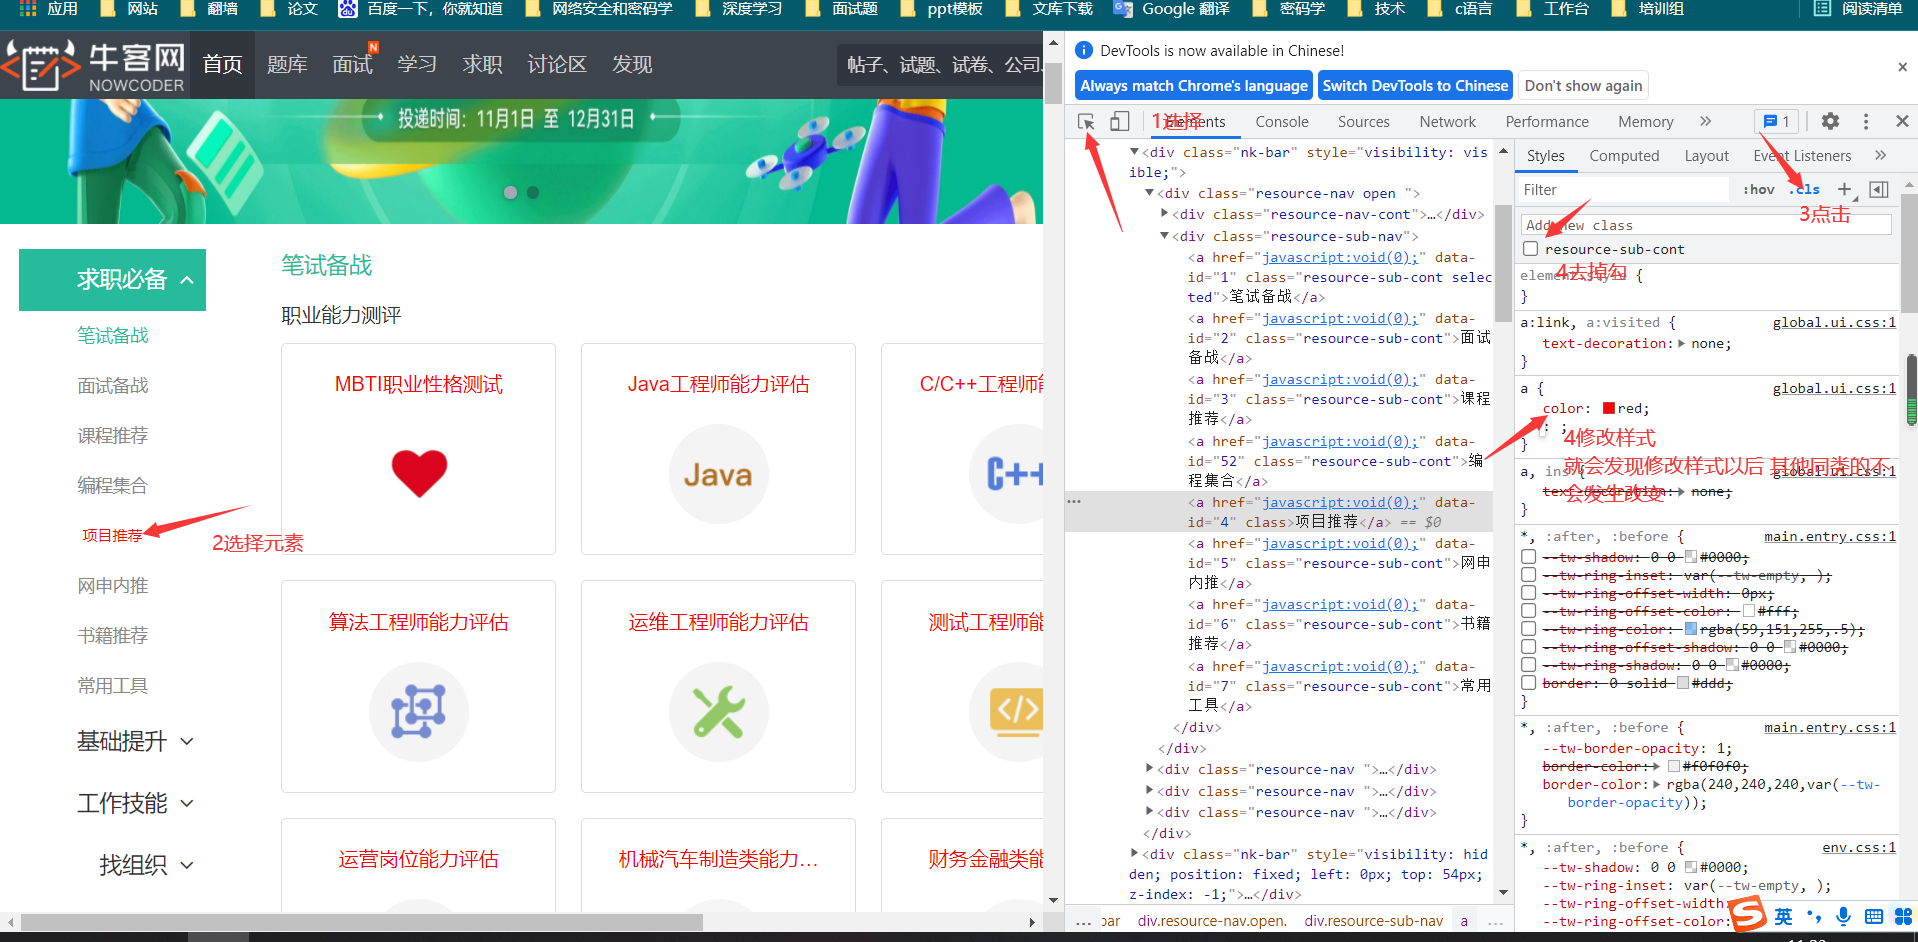The image size is (1918, 942).
Task: Expand the text-decoration none value triangle
Action: (x=1681, y=343)
